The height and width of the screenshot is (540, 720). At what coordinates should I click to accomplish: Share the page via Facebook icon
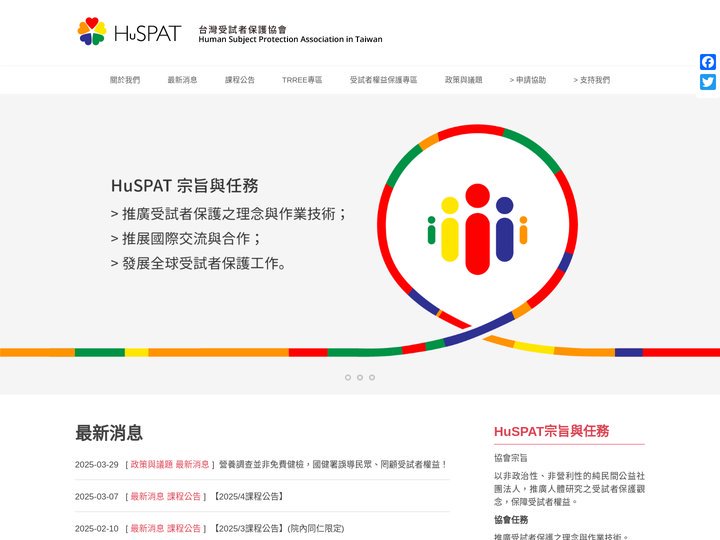coord(708,62)
